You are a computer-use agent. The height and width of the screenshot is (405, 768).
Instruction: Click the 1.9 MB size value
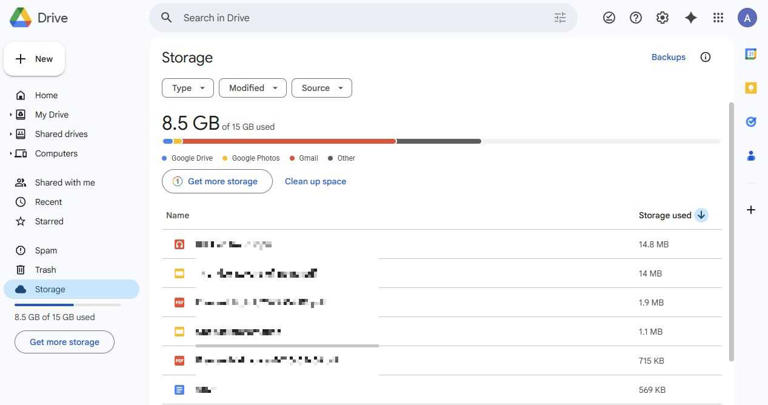pos(651,302)
